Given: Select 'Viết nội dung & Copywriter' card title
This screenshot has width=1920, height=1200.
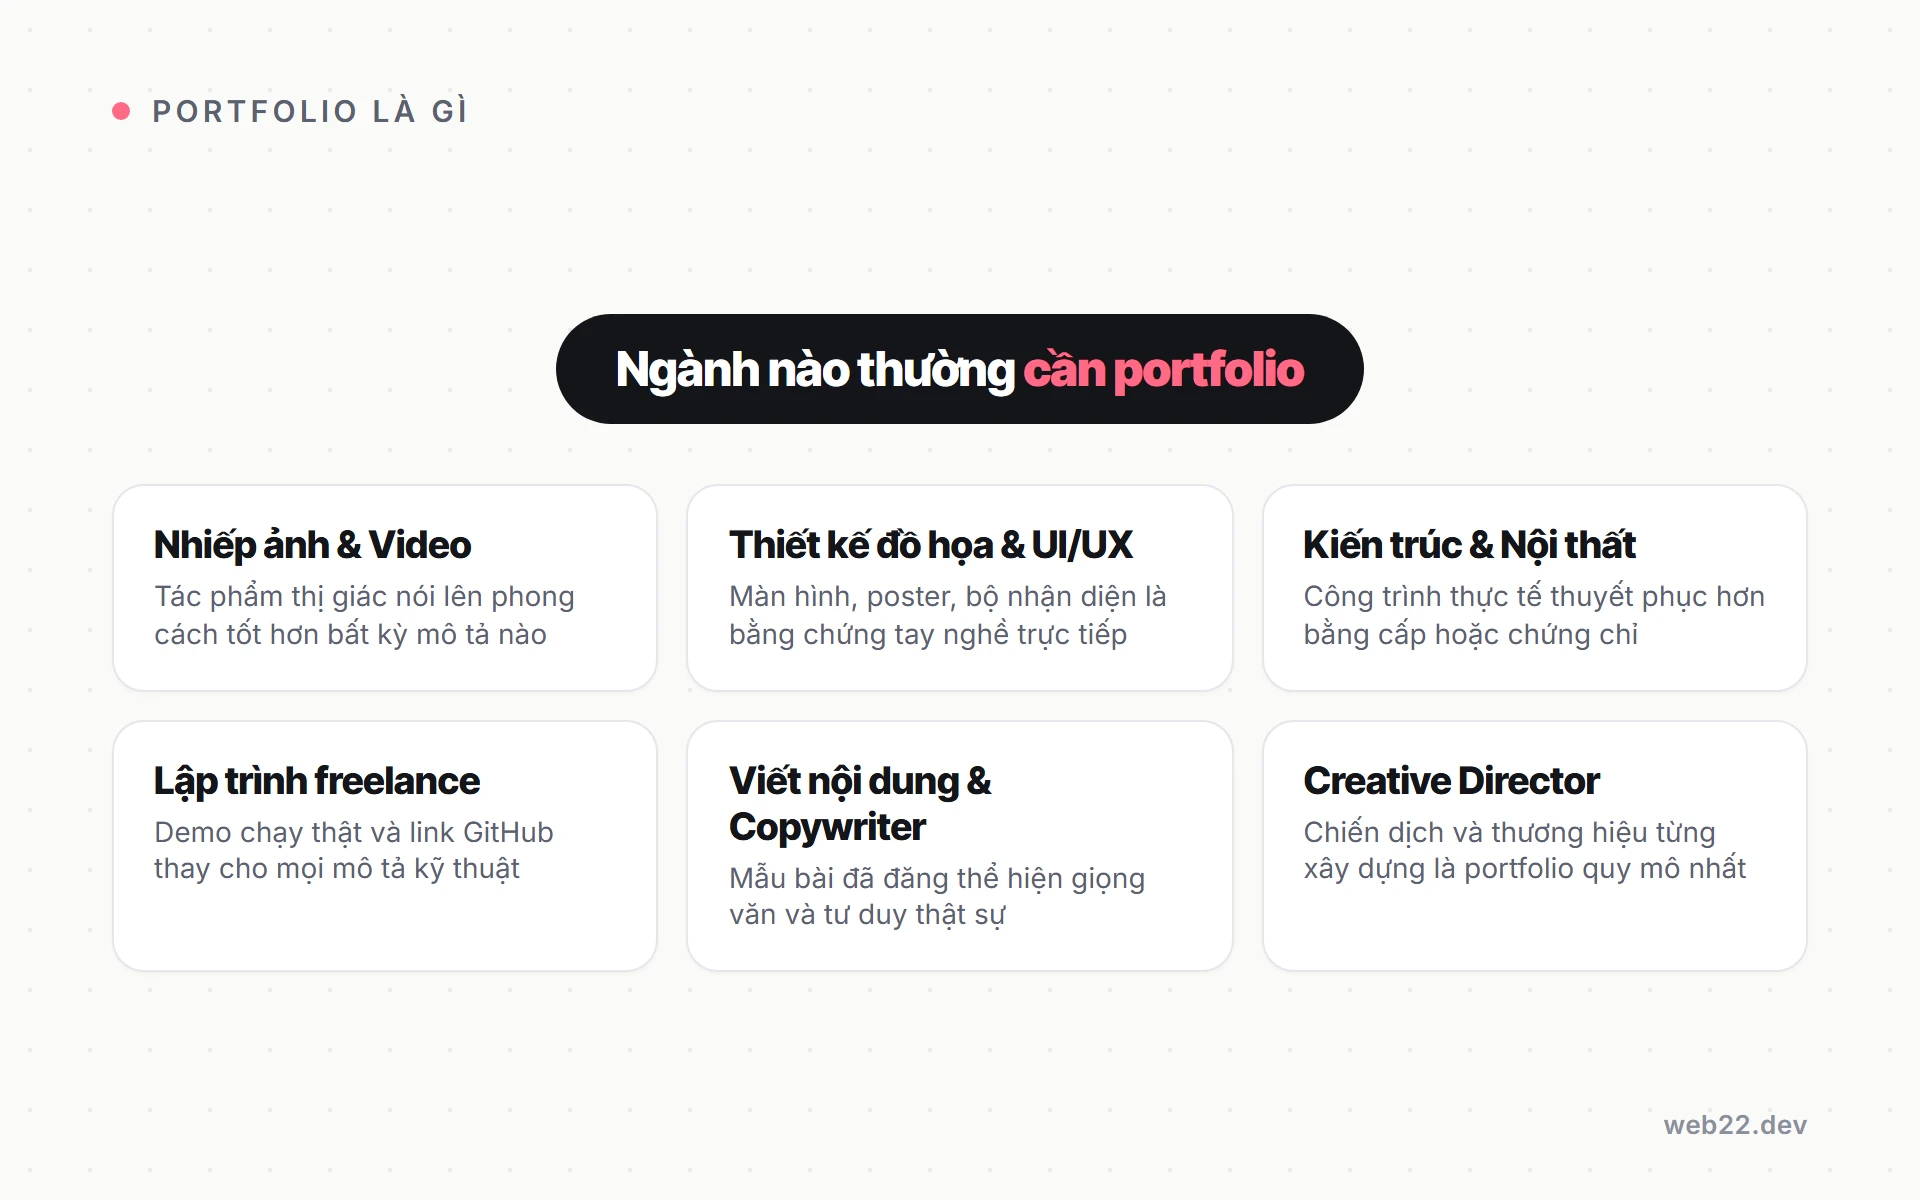Looking at the screenshot, I should [x=860, y=804].
